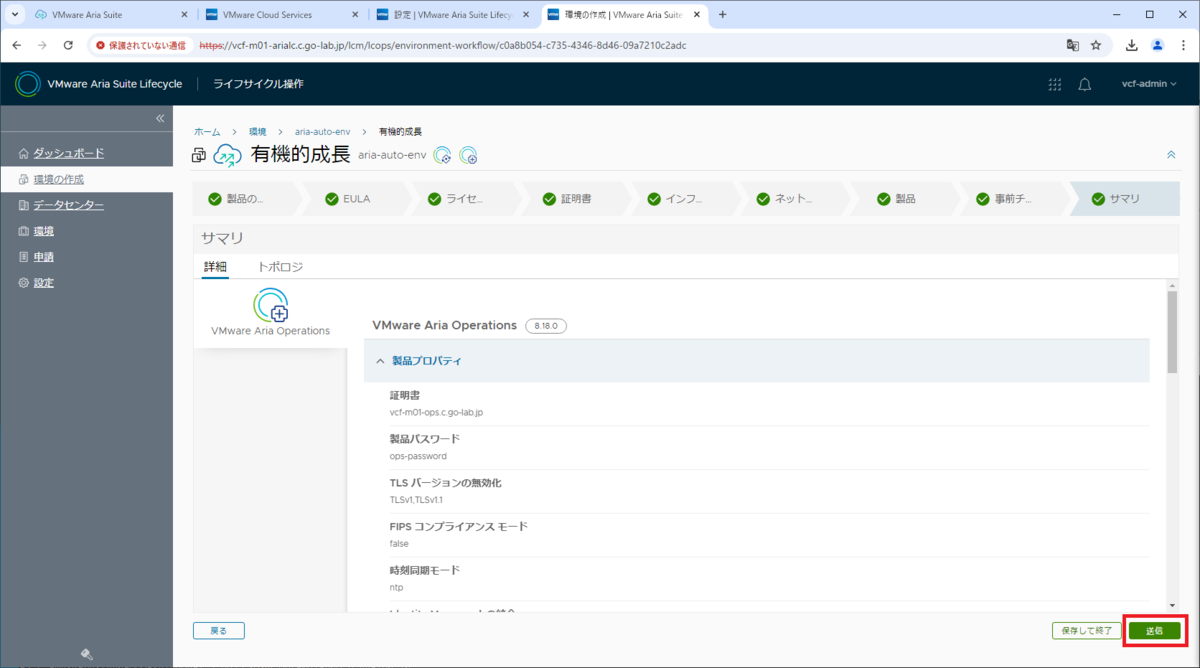The width and height of the screenshot is (1200, 668).
Task: Click the 保存して終了 button
Action: point(1085,631)
